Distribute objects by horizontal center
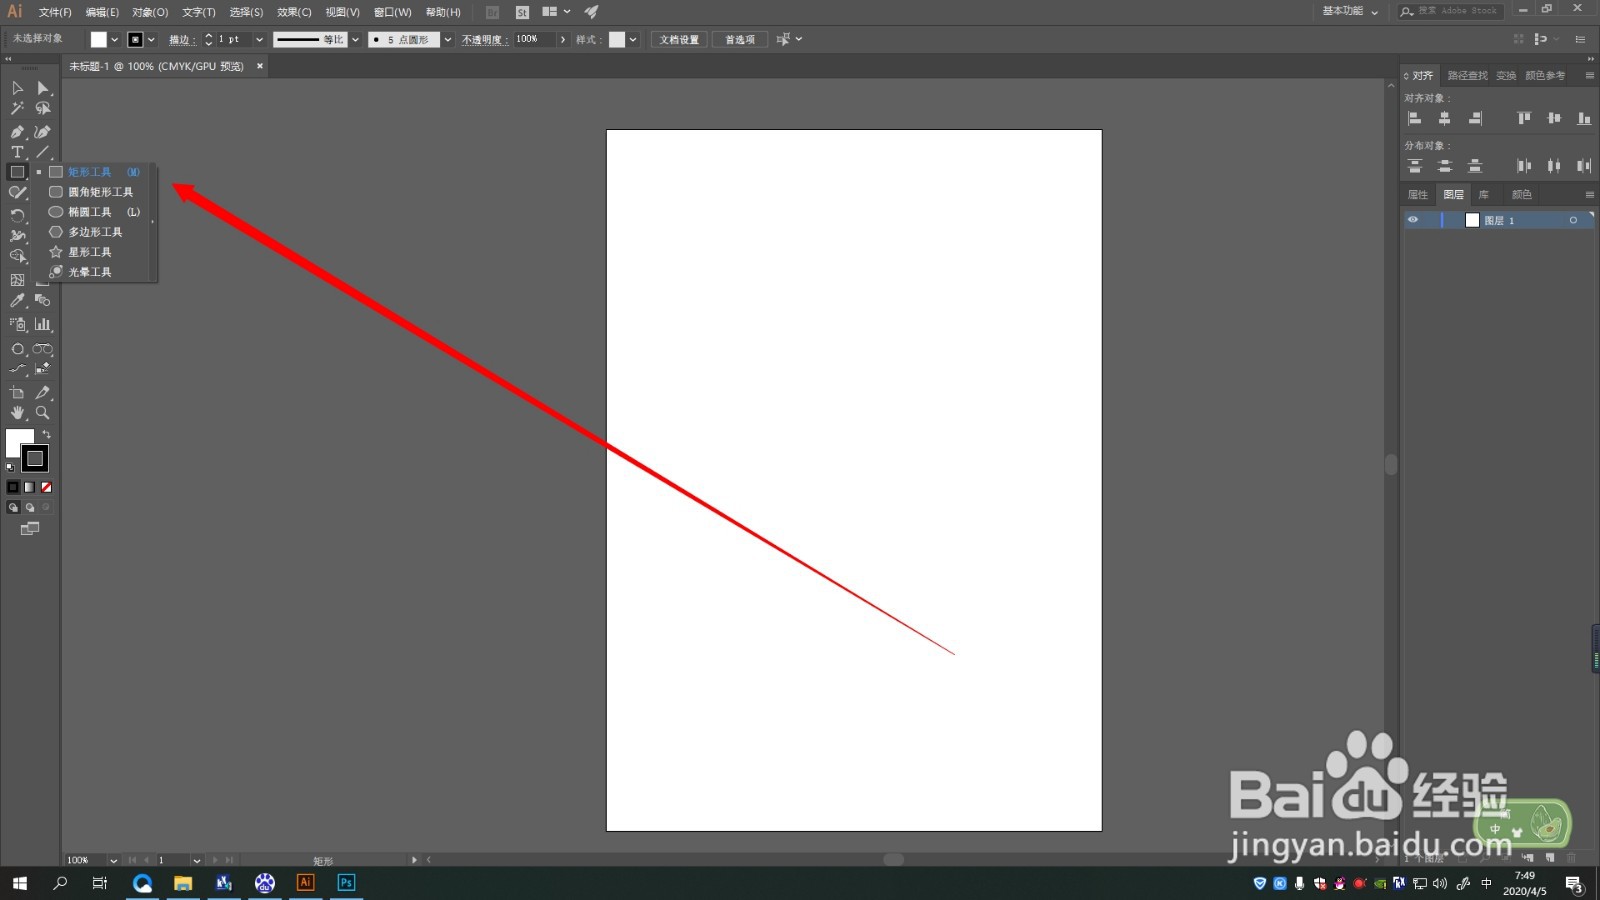 1553,166
